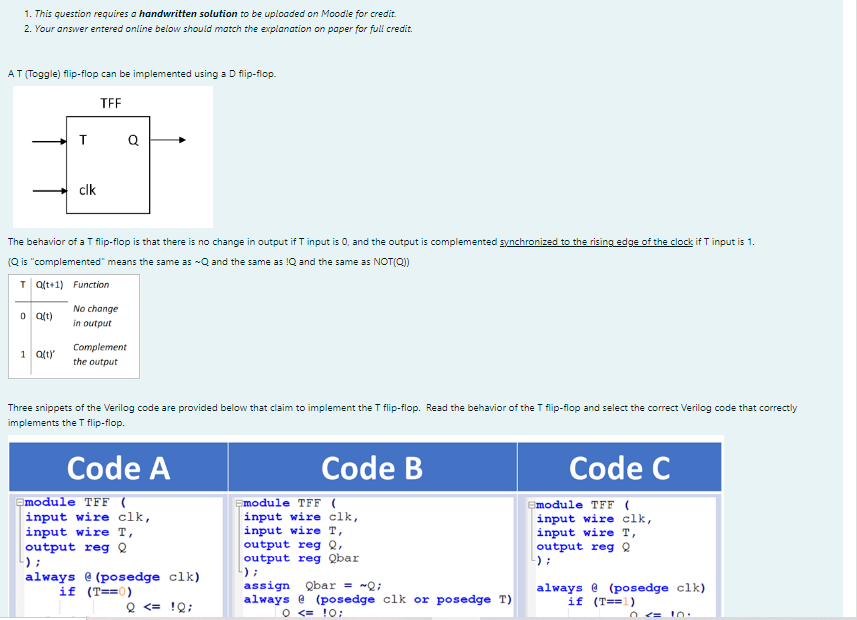Click the TFF block diagram image
The height and width of the screenshot is (620, 857).
(x=113, y=157)
